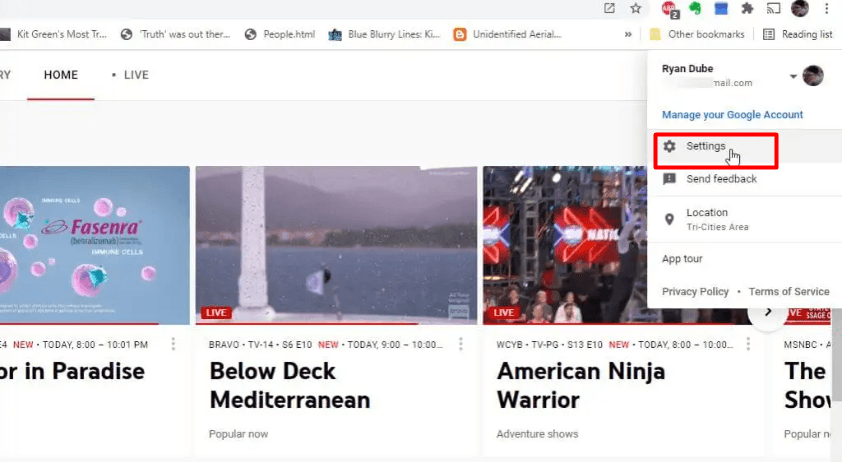Open the Other bookmarks folder
This screenshot has width=843, height=462.
[697, 34]
